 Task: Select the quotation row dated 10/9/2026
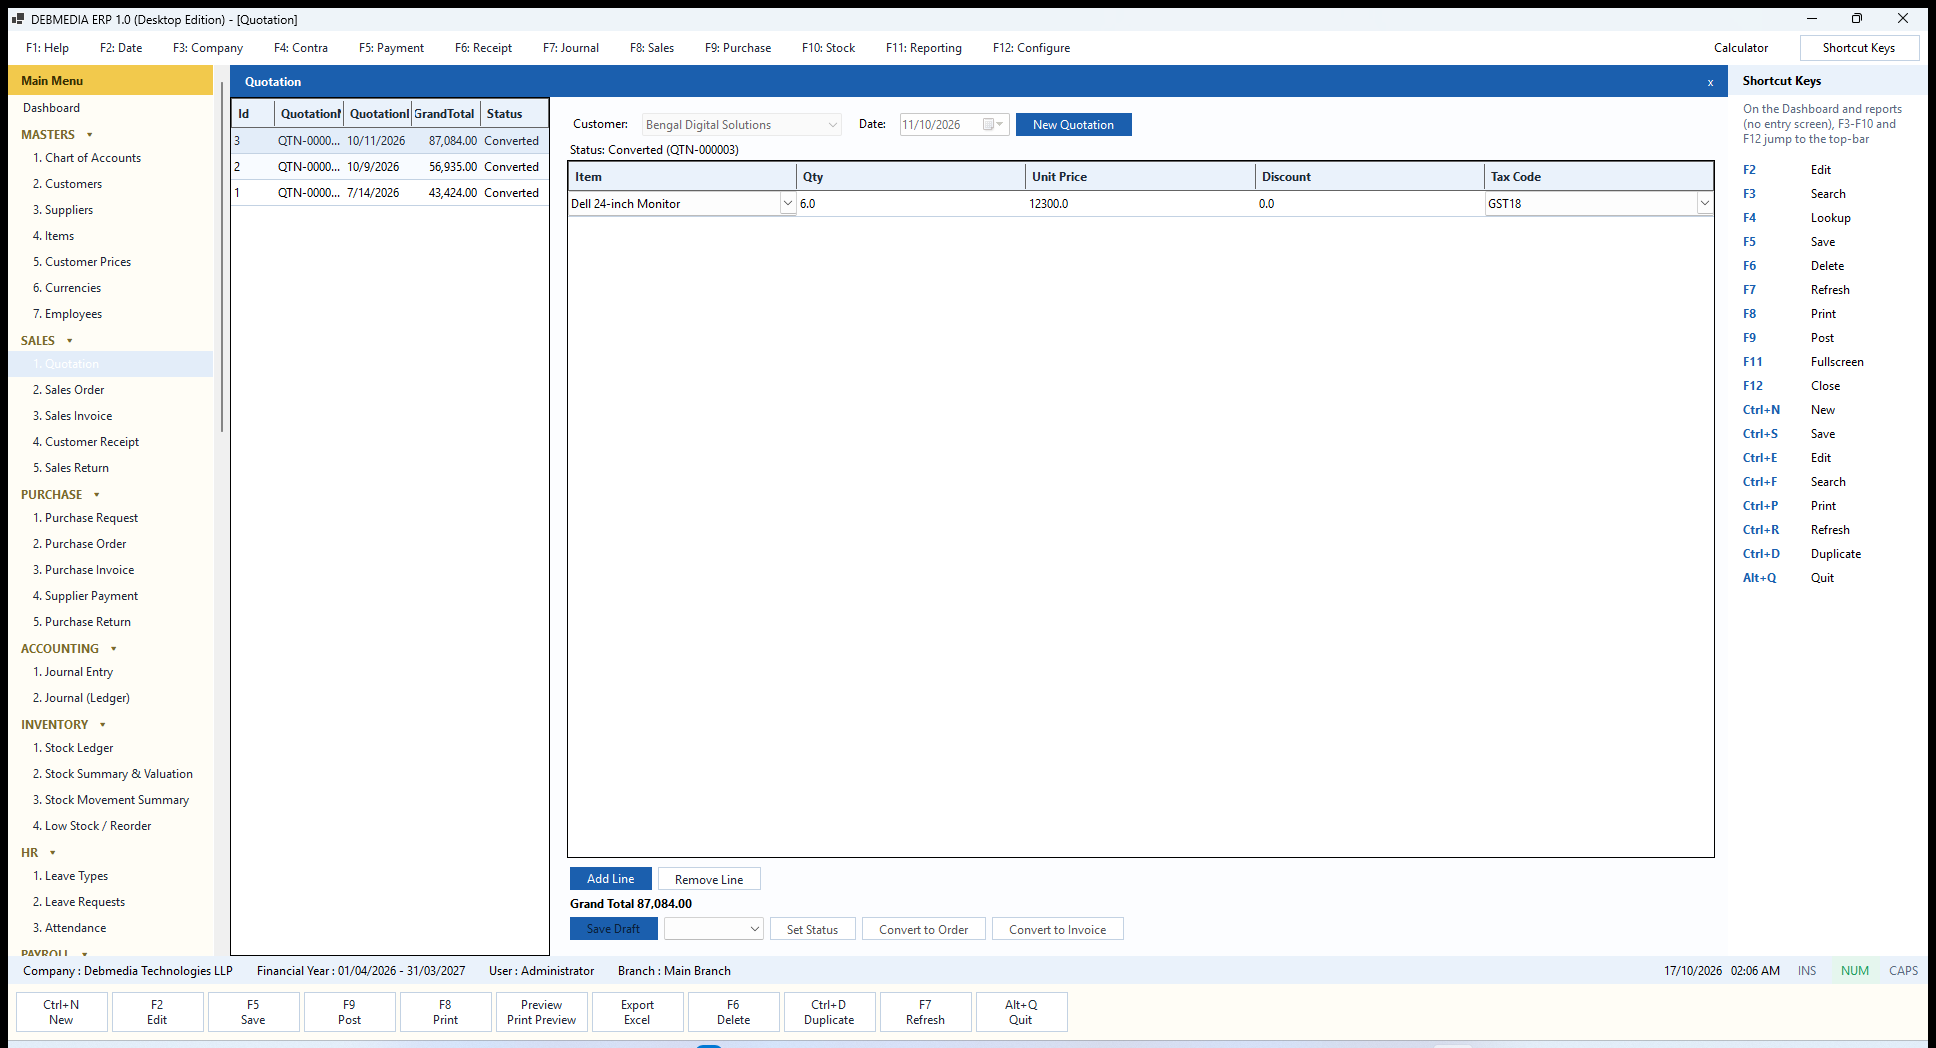(x=390, y=167)
